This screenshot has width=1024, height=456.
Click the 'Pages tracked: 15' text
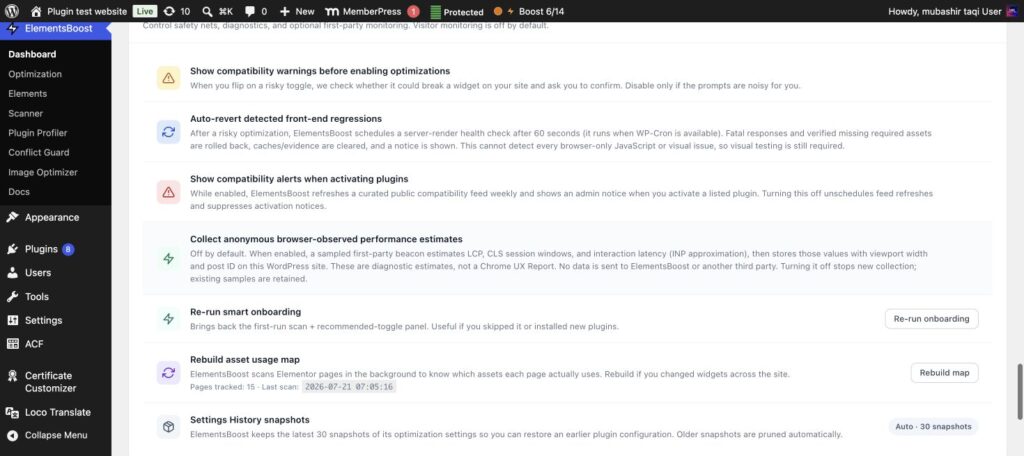[222, 387]
